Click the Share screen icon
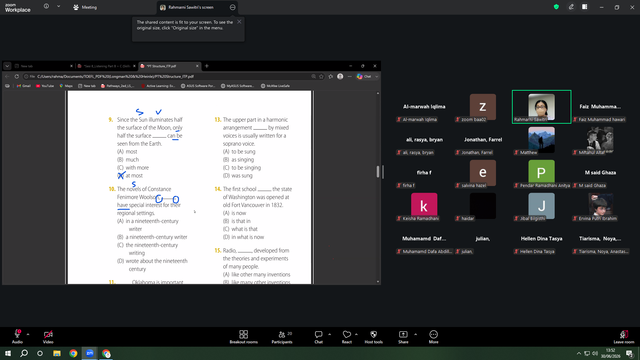Viewport: 640px width, 360px height. (403, 334)
